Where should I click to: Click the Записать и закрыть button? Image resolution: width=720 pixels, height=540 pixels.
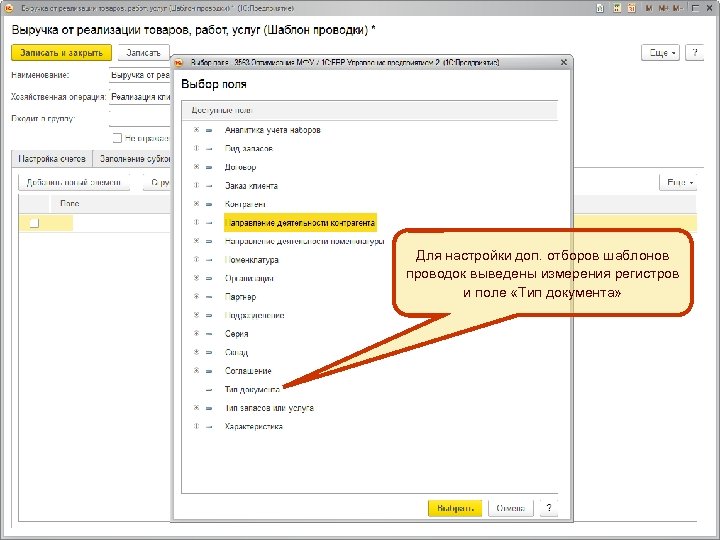click(61, 53)
